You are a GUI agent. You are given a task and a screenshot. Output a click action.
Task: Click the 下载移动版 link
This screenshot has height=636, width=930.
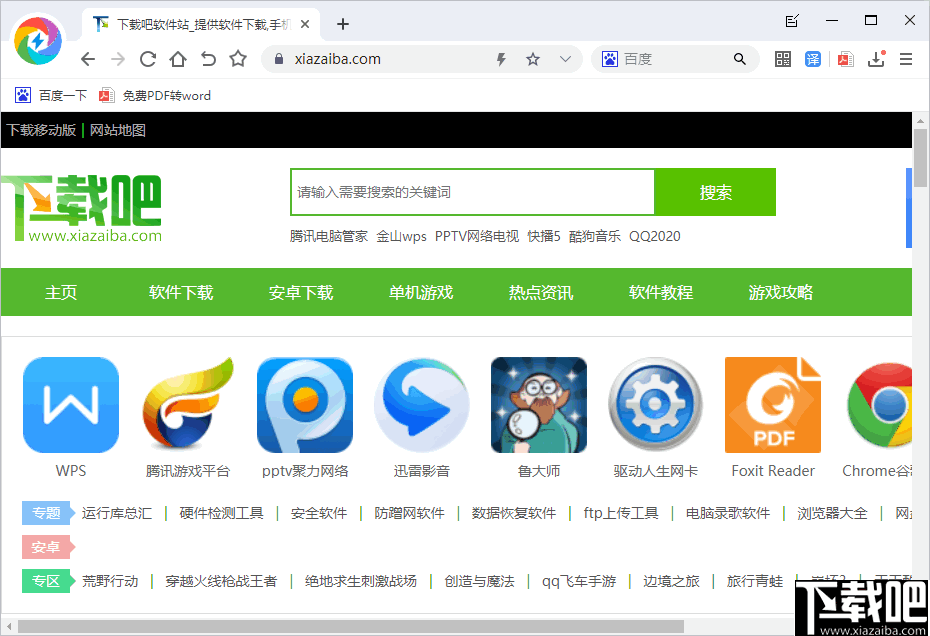click(41, 130)
